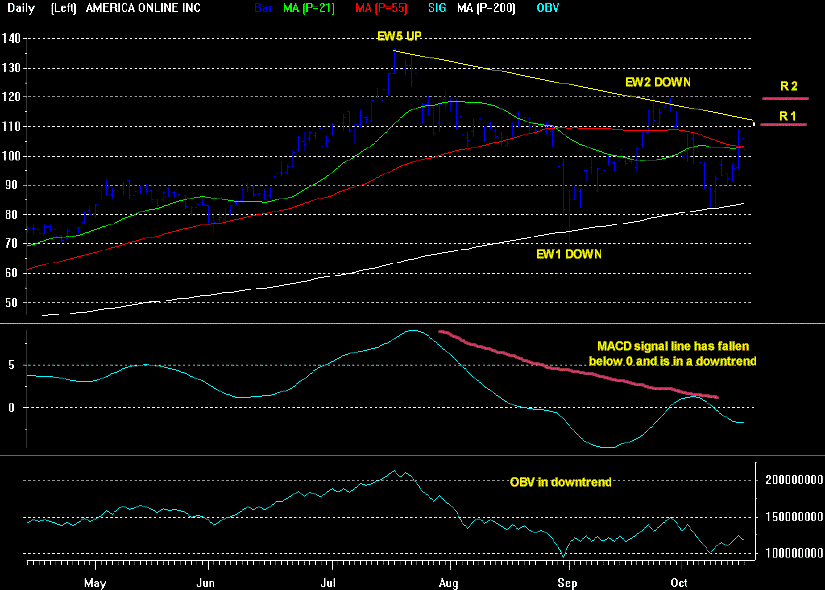Select the white "MA (P=200)" legend entry
Viewport: 825px width, 590px height.
coord(487,8)
